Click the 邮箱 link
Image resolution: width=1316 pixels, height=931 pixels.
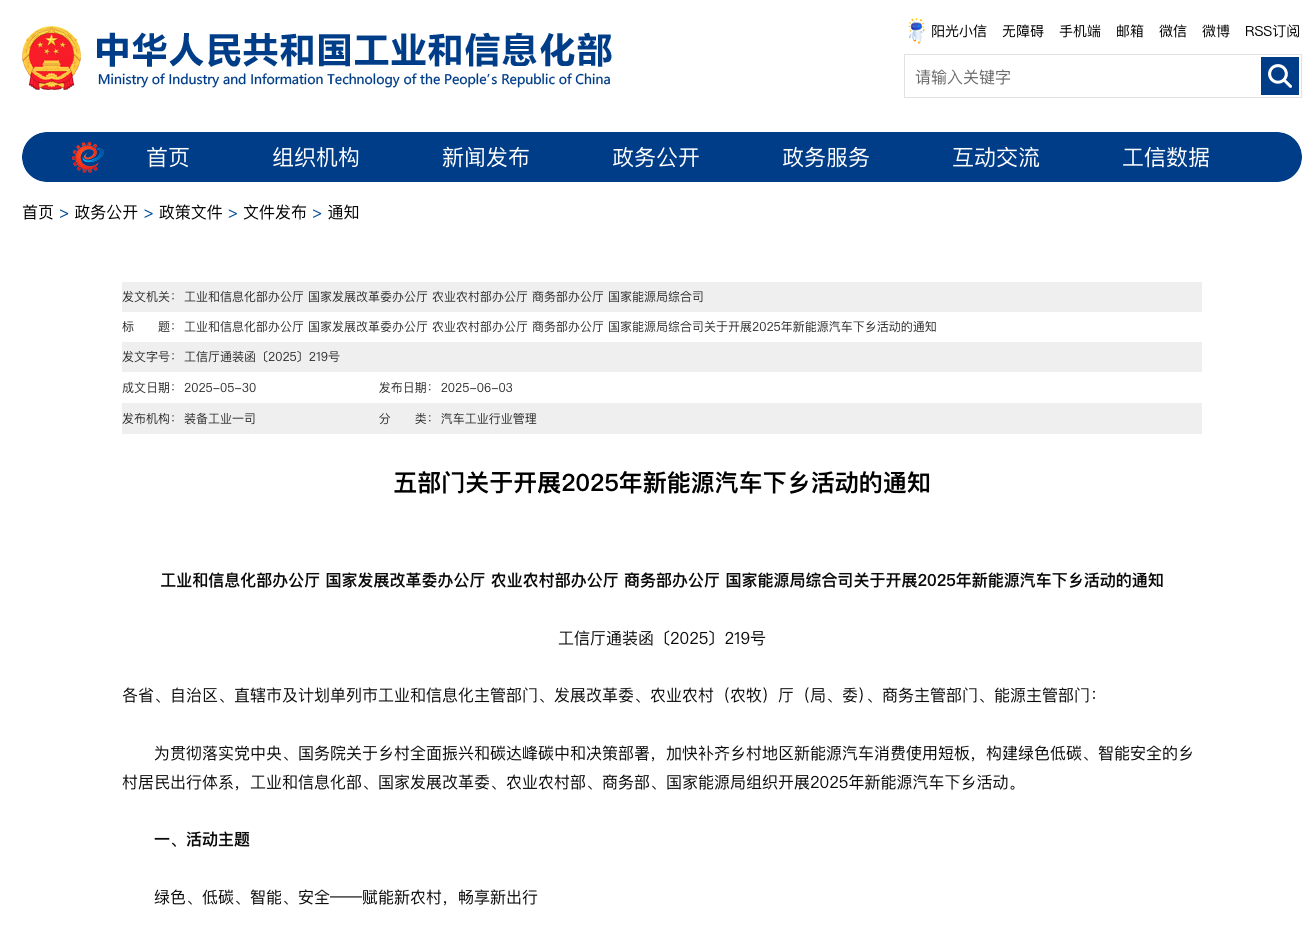1130,31
